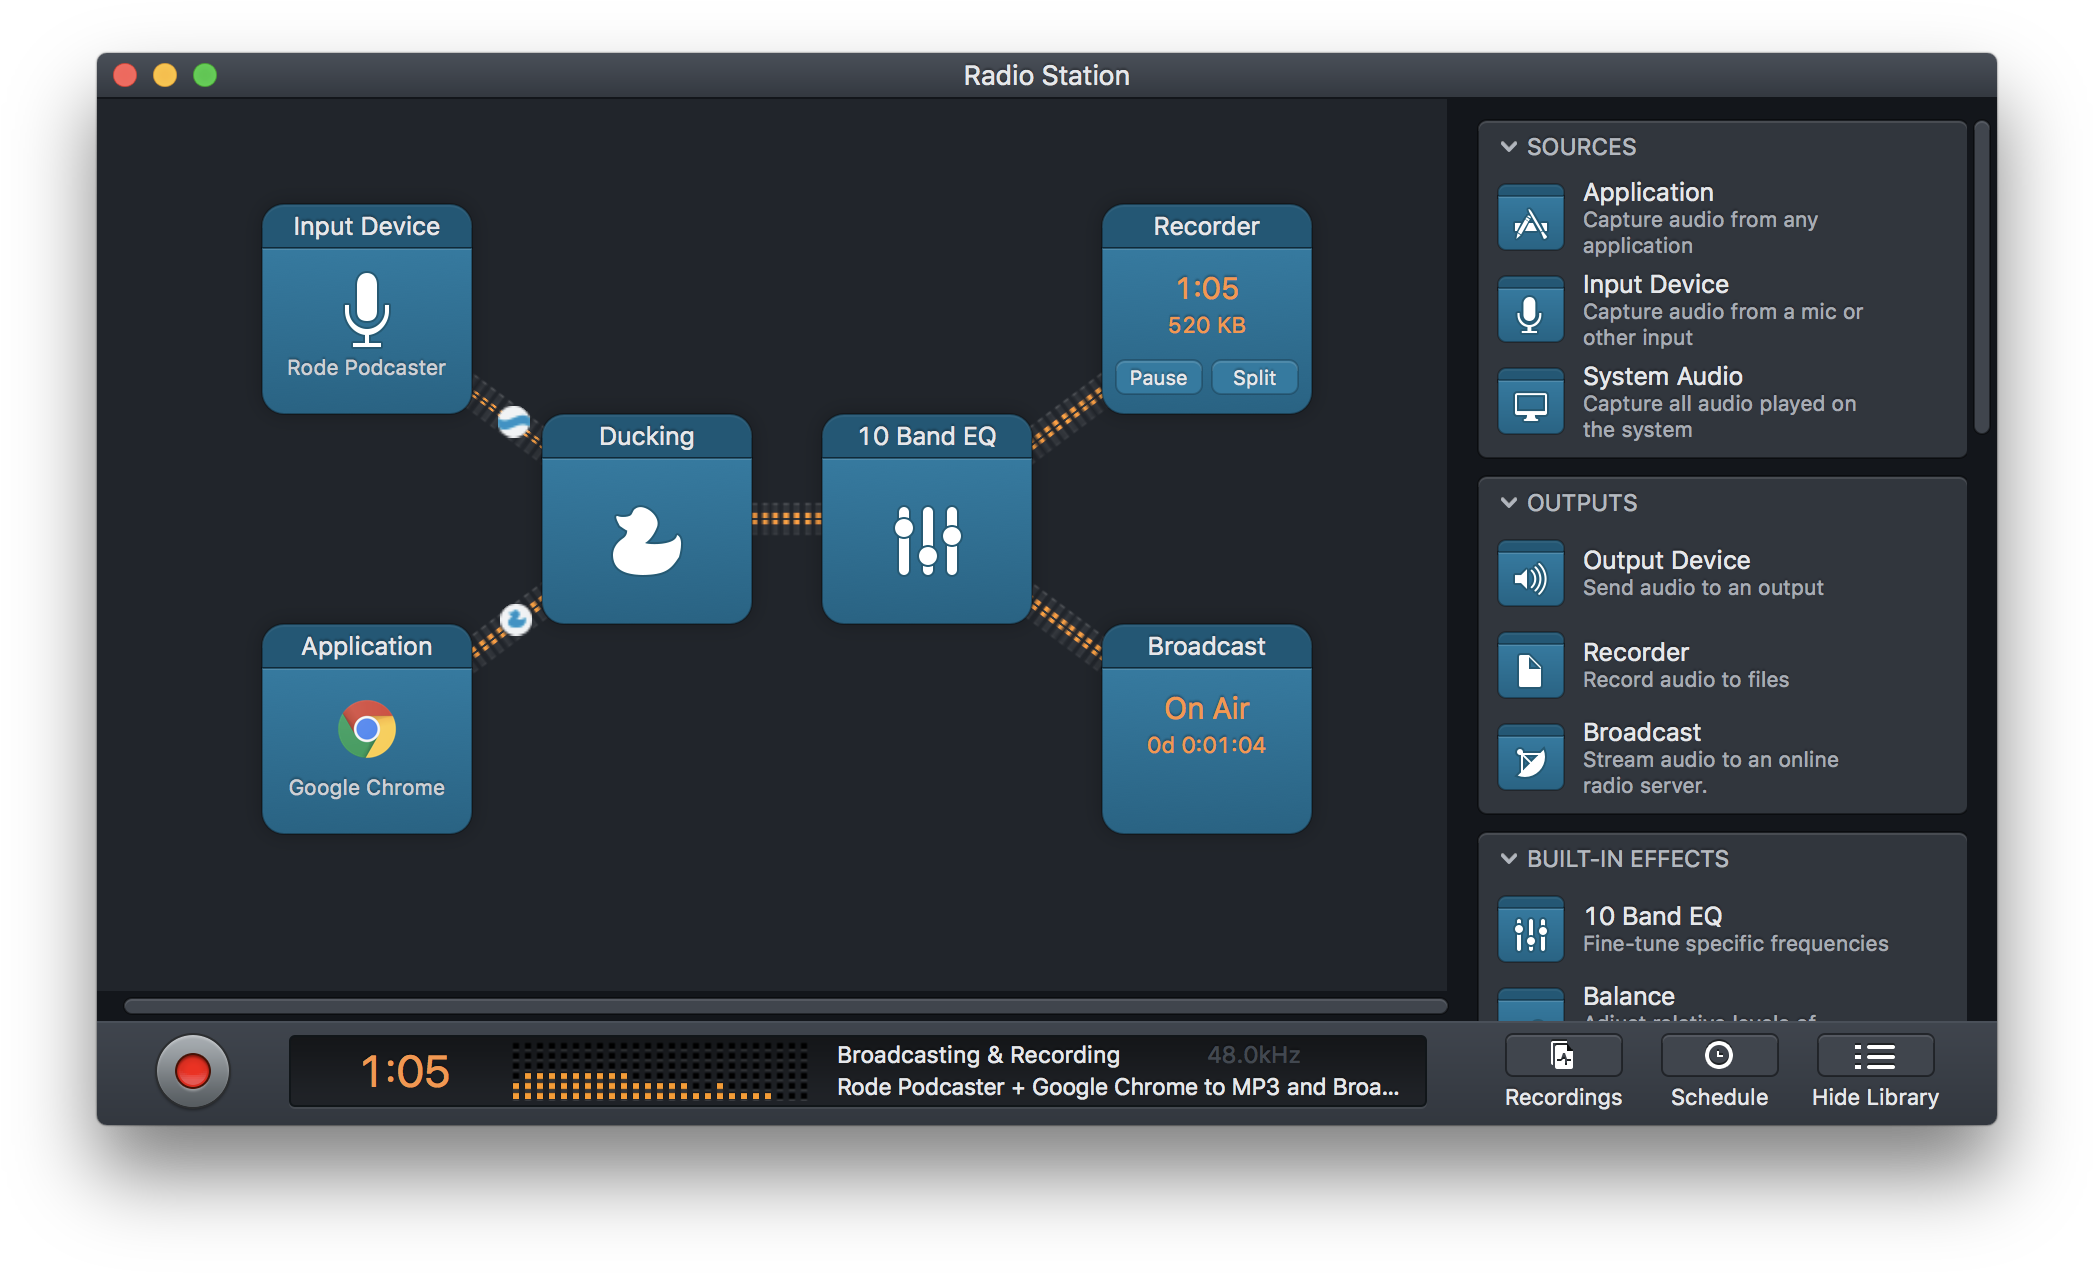Click the 10 Band EQ effect icon

click(1530, 928)
